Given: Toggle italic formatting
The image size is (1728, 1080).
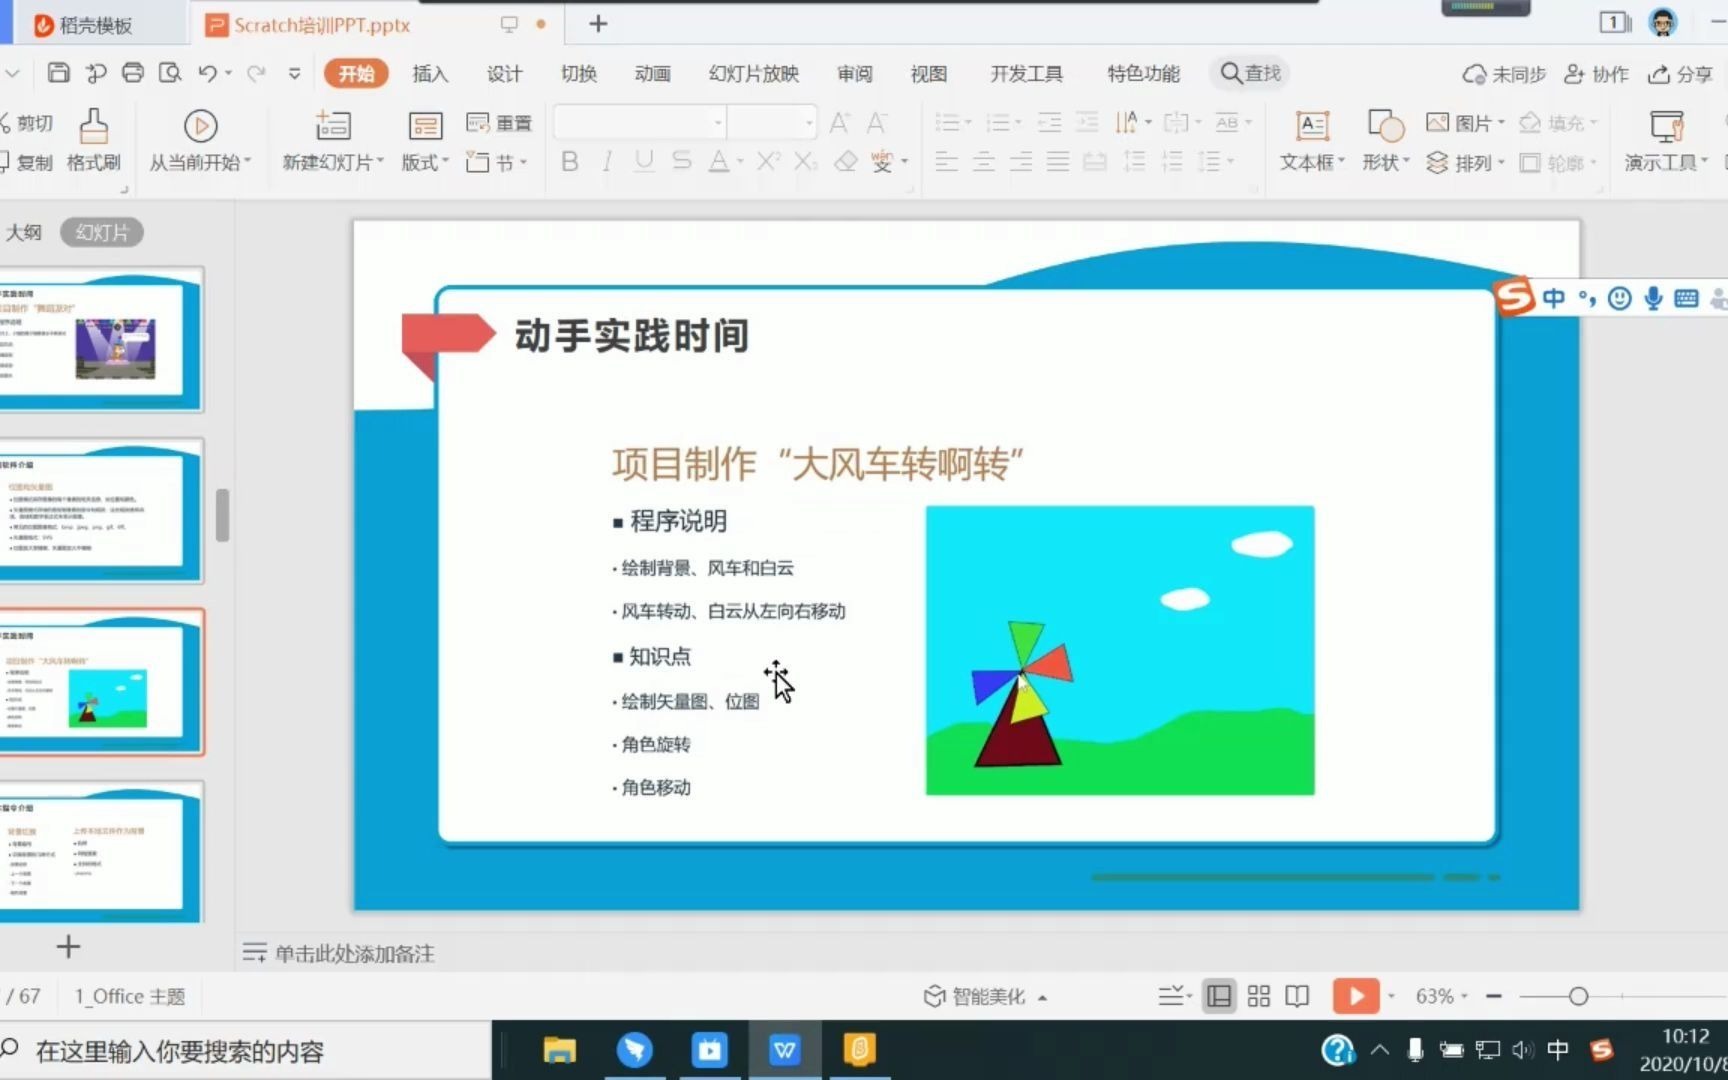Looking at the screenshot, I should click(606, 161).
